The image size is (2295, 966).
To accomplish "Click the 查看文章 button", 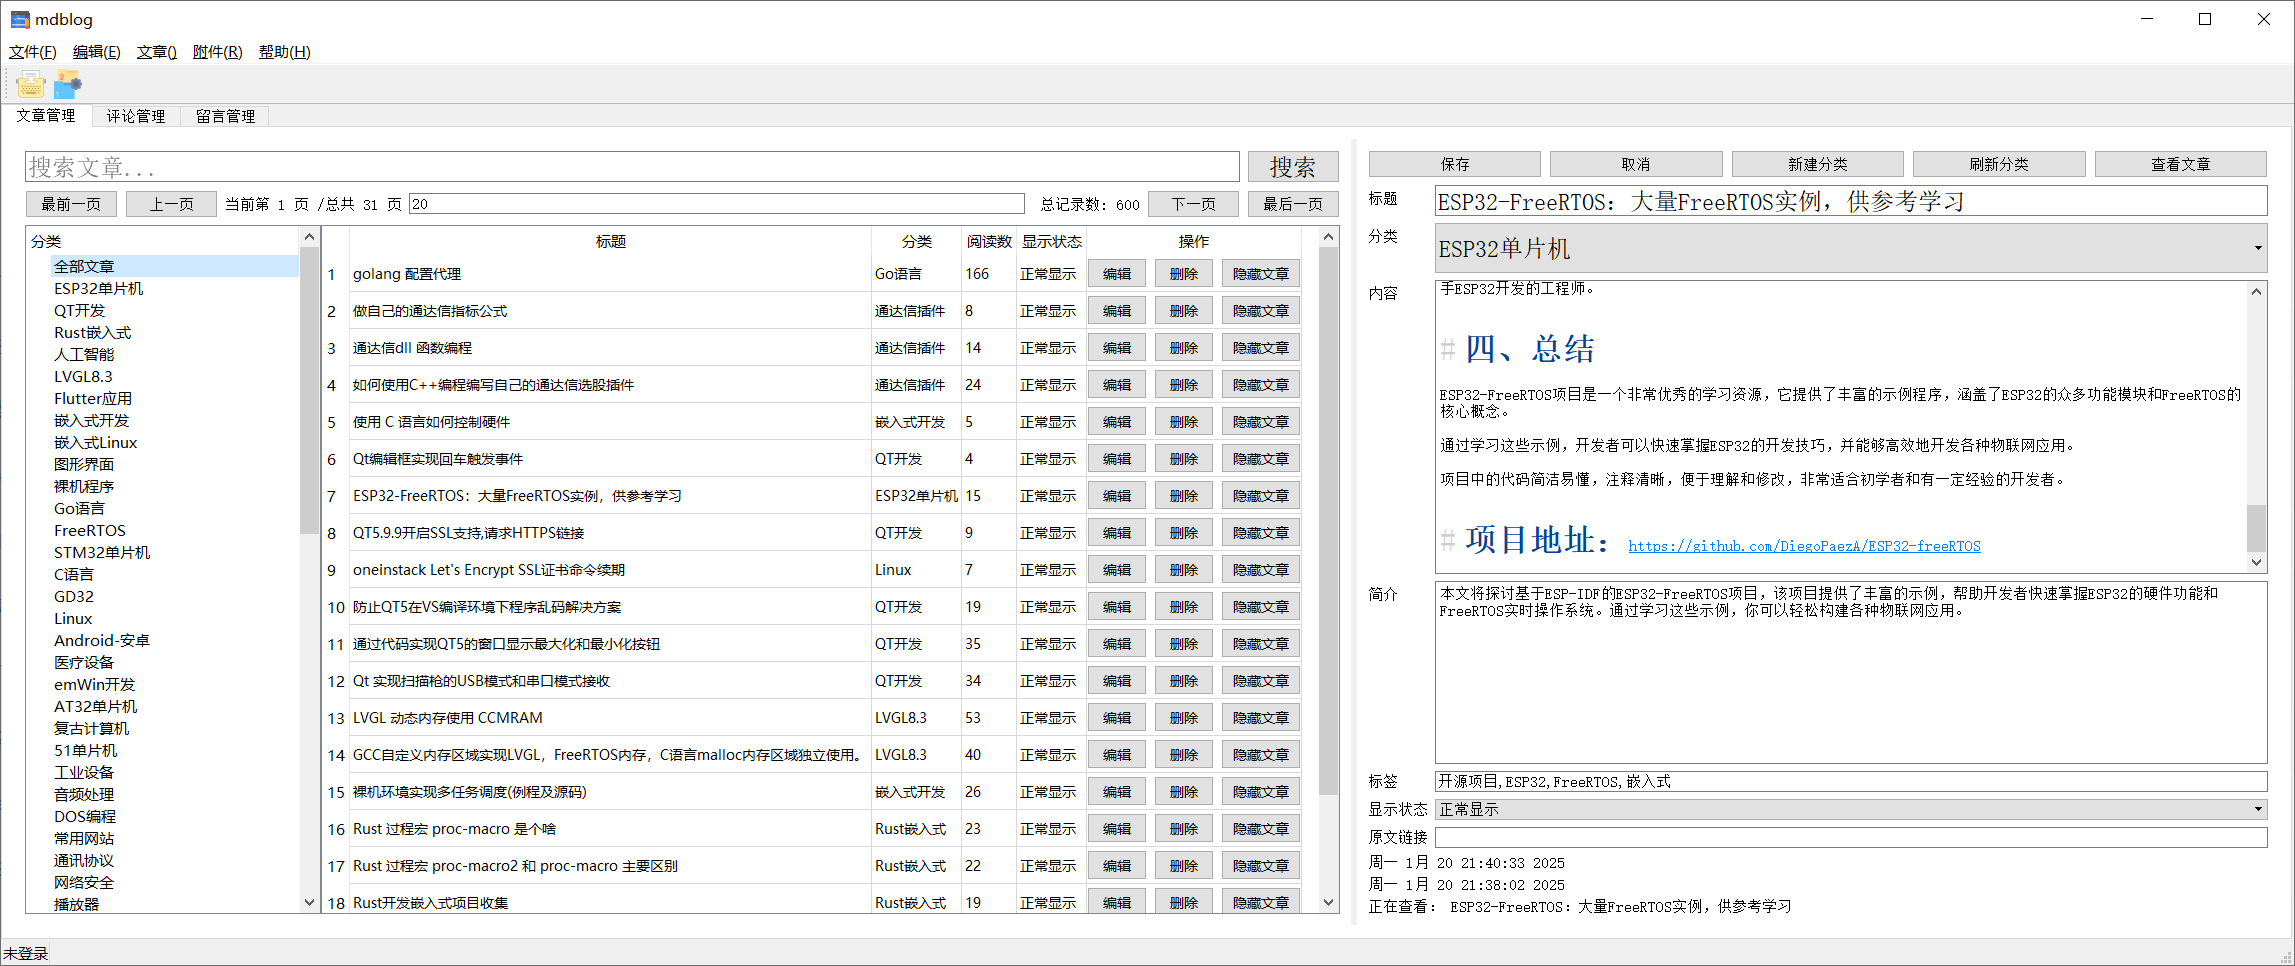I will [x=2181, y=164].
